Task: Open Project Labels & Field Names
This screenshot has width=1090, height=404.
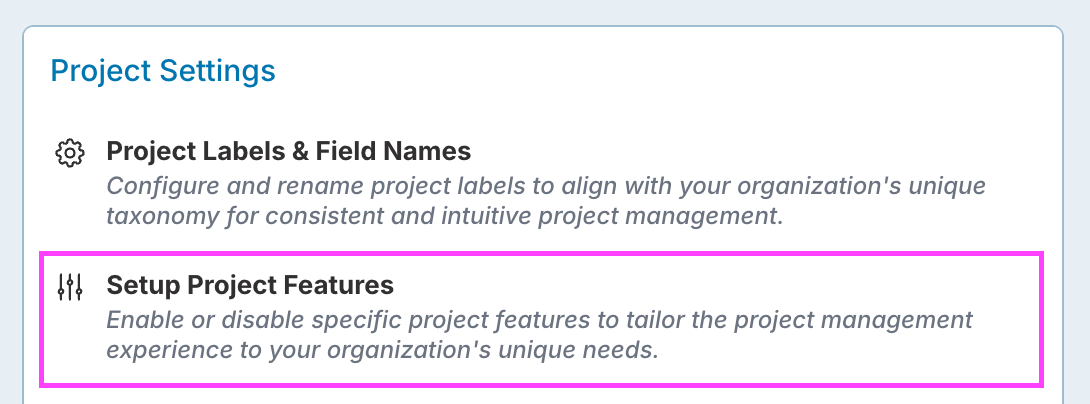Action: pos(288,152)
